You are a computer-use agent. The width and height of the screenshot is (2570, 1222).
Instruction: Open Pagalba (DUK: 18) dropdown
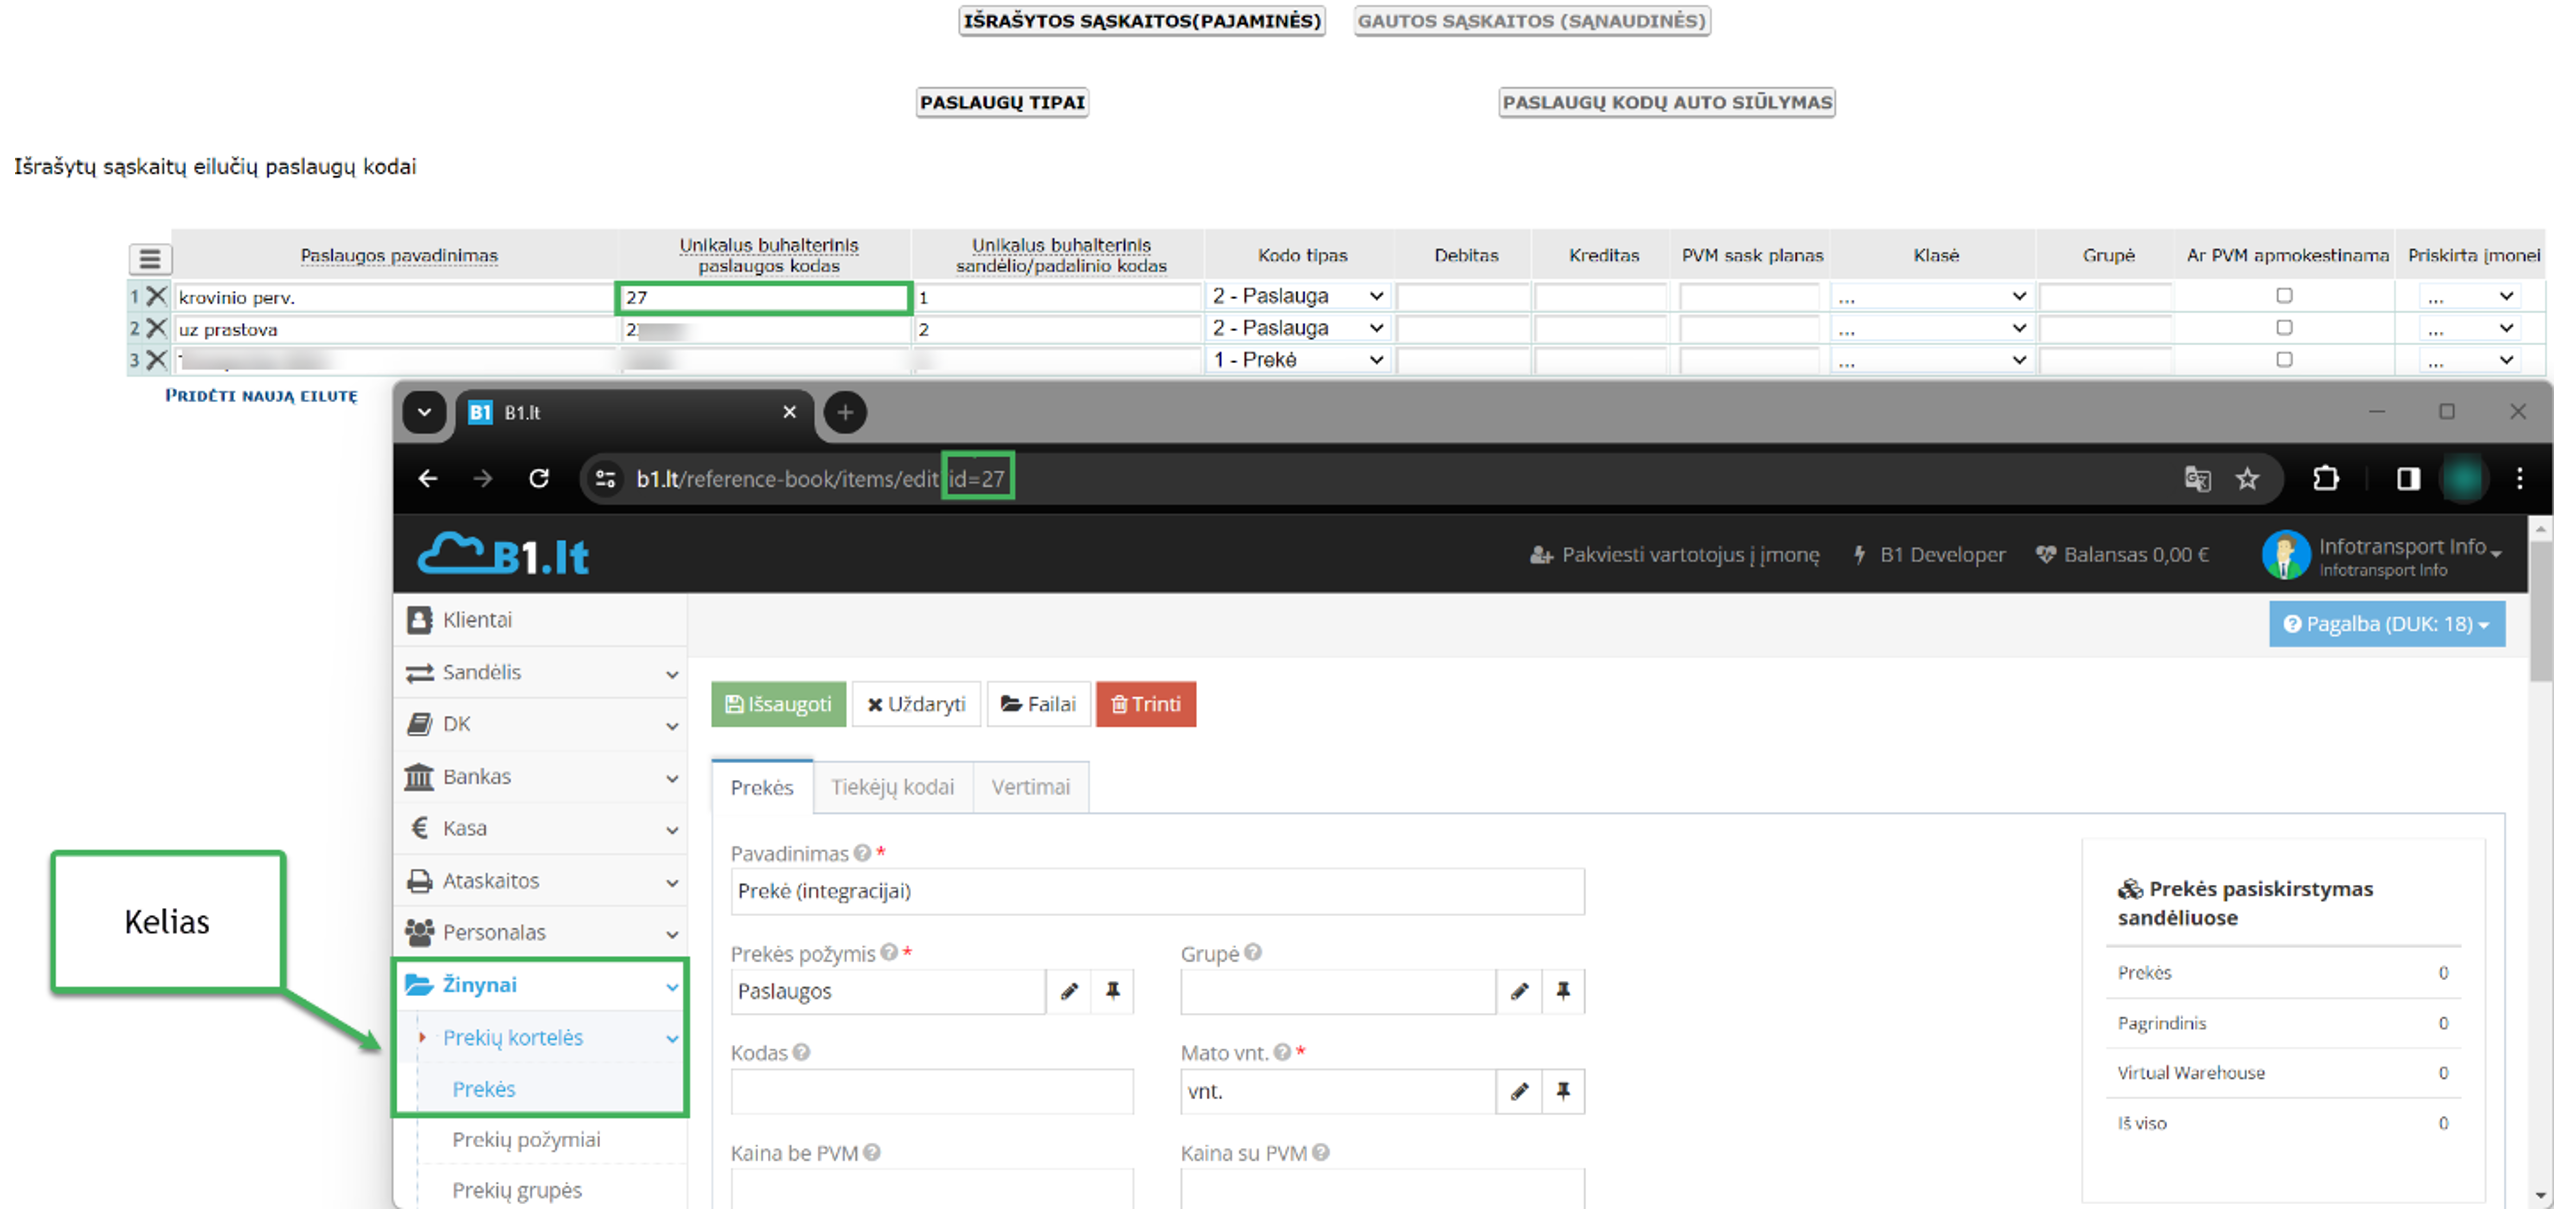click(2389, 626)
